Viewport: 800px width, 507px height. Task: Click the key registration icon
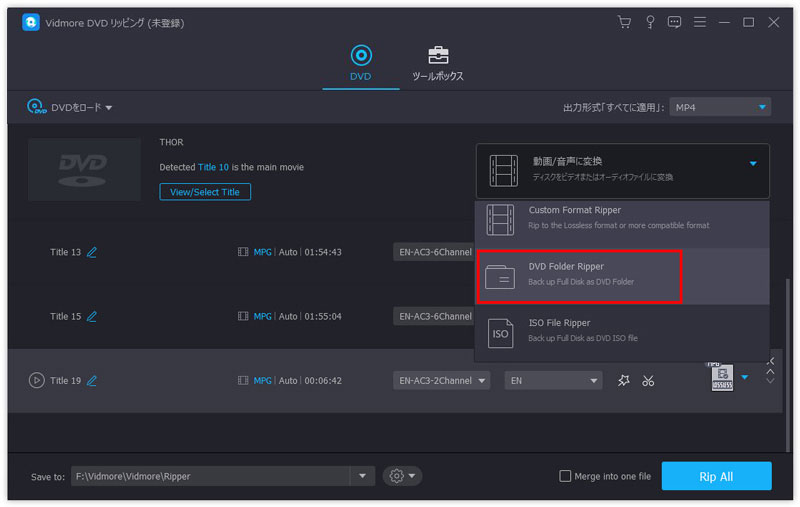coord(650,22)
